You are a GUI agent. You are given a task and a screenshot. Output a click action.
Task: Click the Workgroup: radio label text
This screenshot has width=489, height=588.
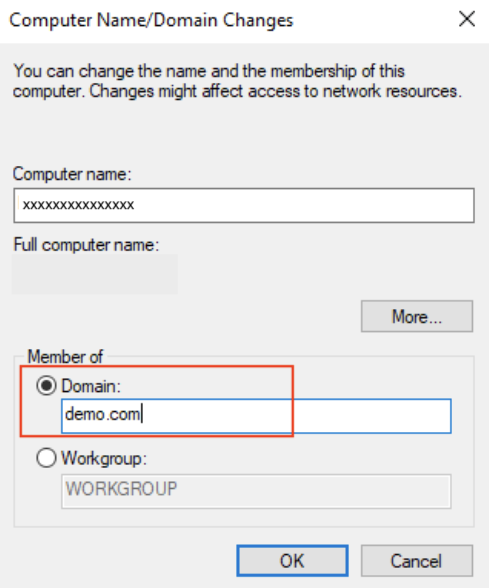(x=104, y=459)
